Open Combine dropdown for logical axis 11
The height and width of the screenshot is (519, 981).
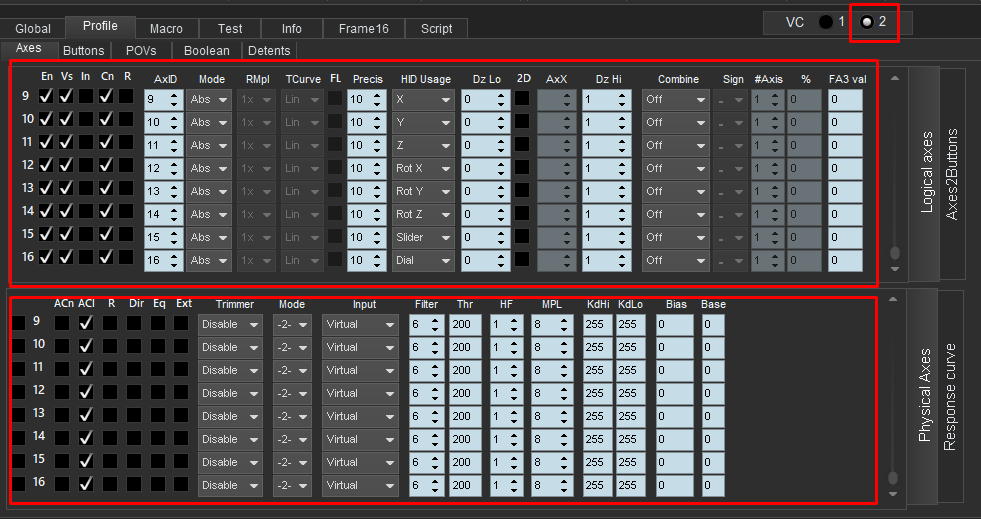pos(675,145)
